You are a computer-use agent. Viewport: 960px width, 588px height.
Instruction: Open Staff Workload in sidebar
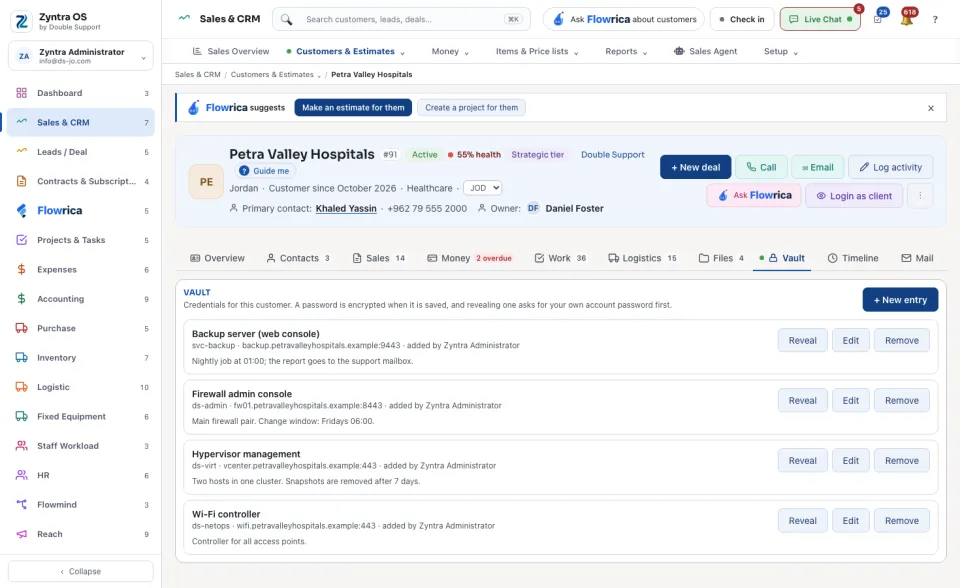[81, 446]
